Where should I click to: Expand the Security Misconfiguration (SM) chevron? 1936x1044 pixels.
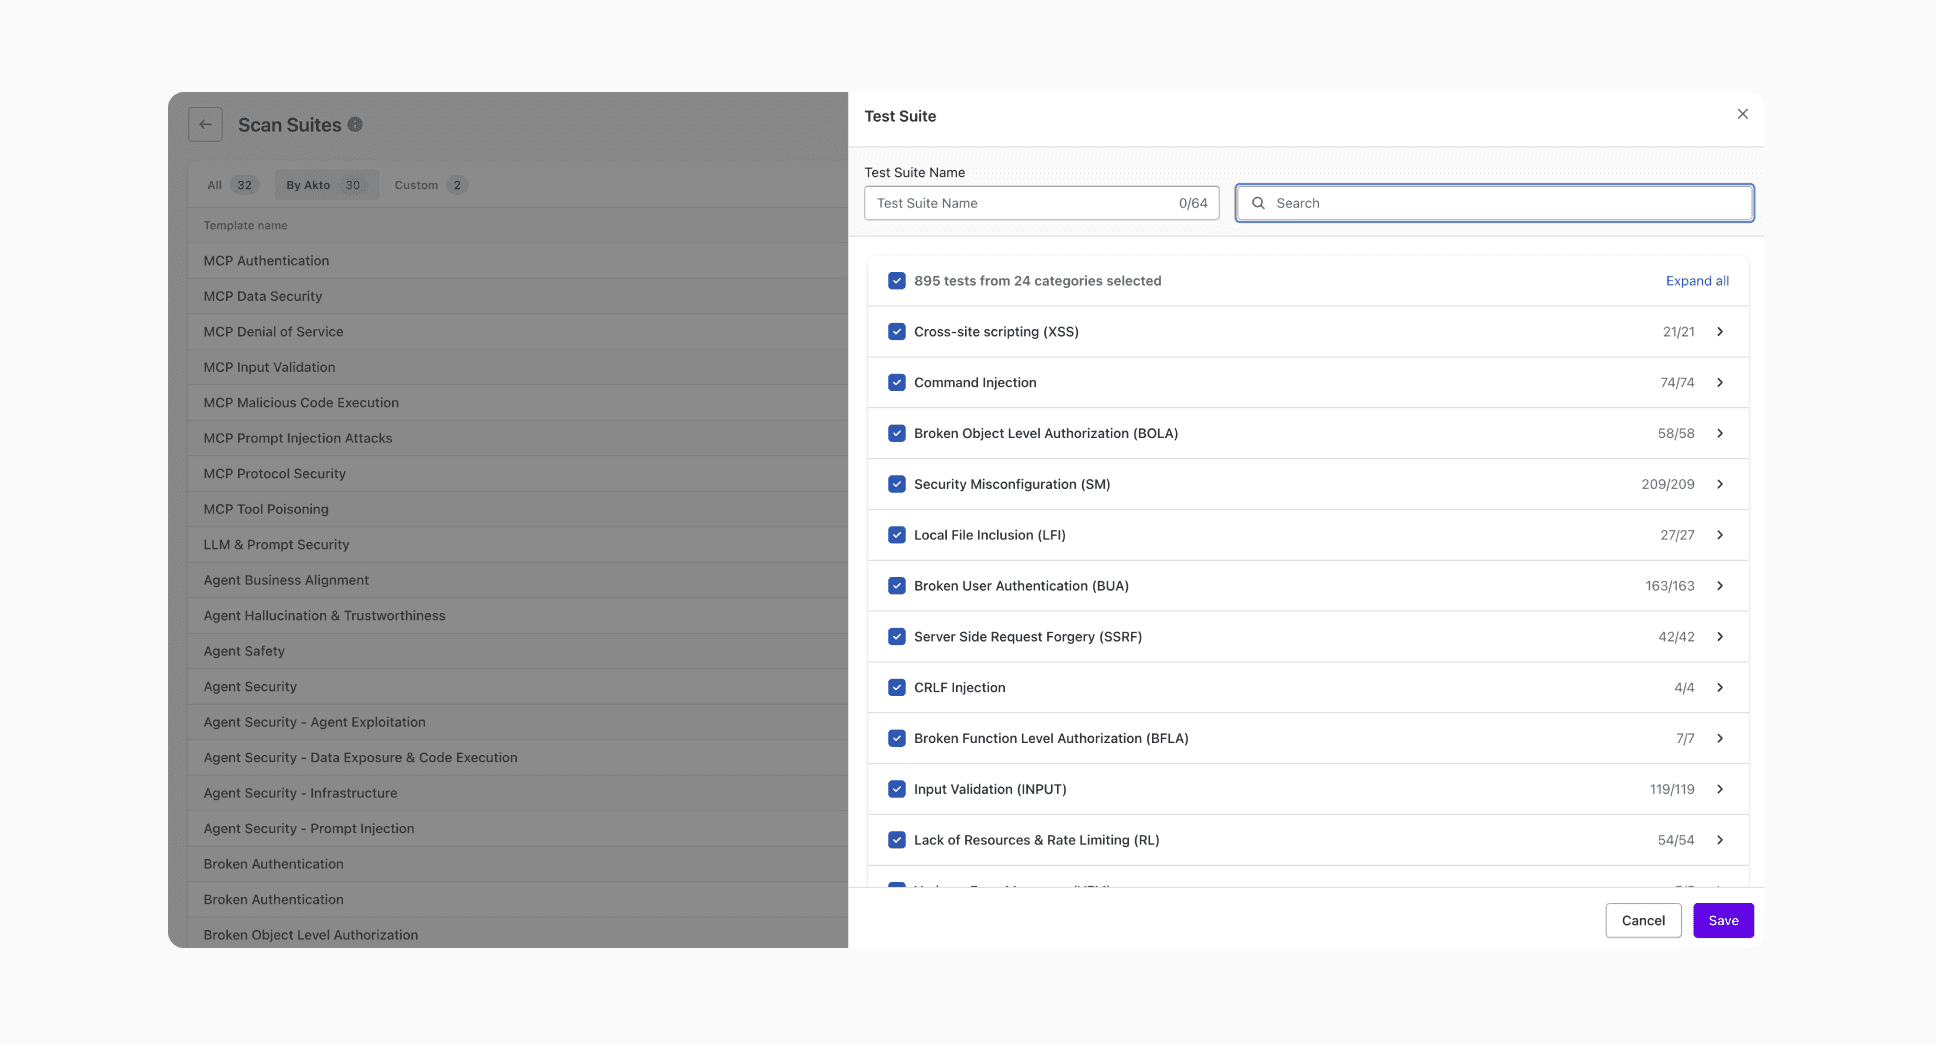[x=1720, y=484]
